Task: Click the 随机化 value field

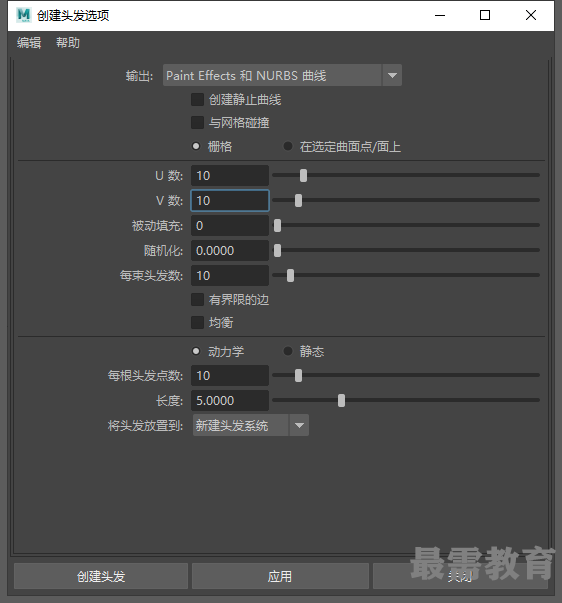Action: [230, 250]
